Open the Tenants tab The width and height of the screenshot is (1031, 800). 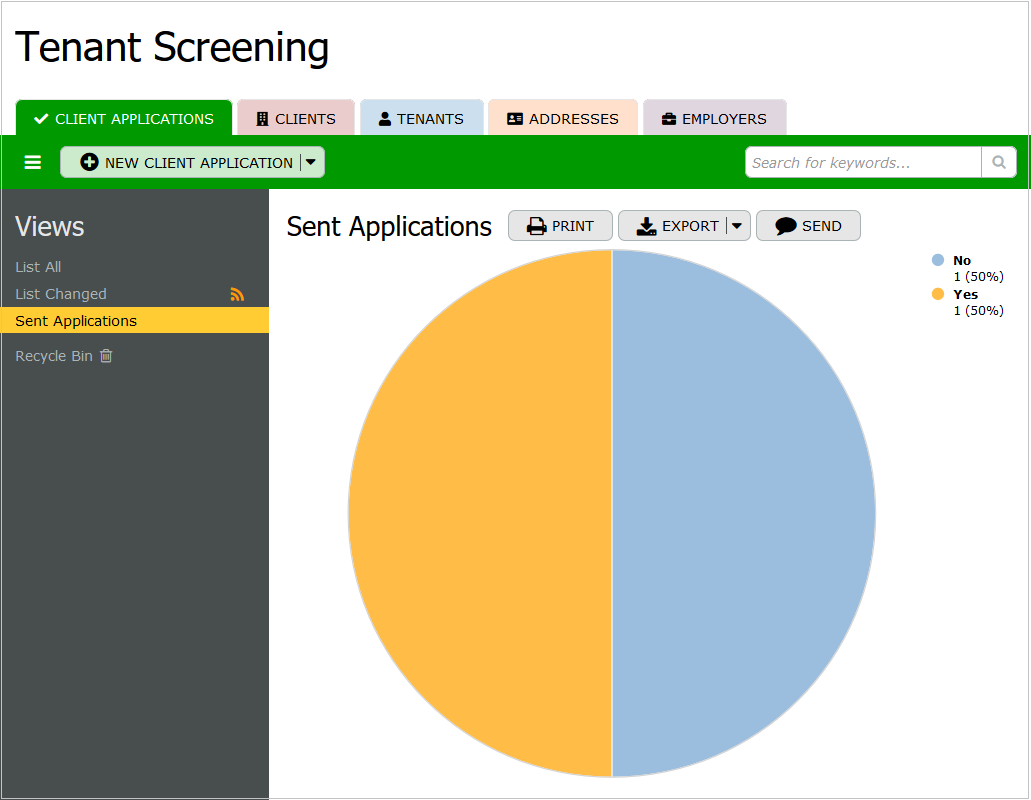tap(421, 118)
